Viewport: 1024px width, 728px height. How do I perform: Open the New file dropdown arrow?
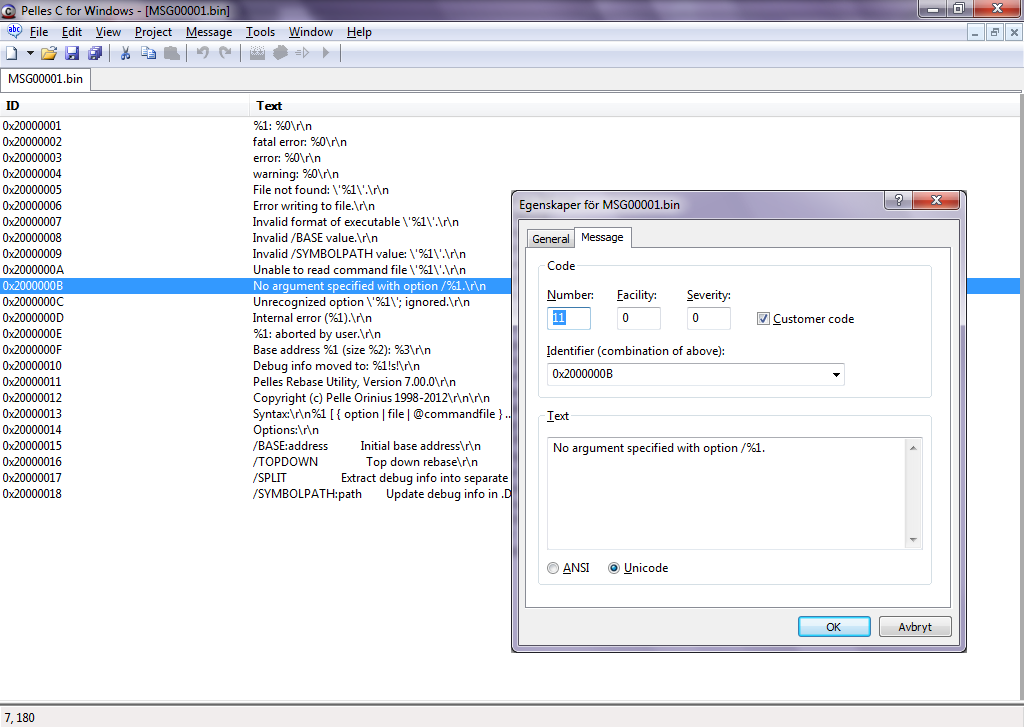29,54
